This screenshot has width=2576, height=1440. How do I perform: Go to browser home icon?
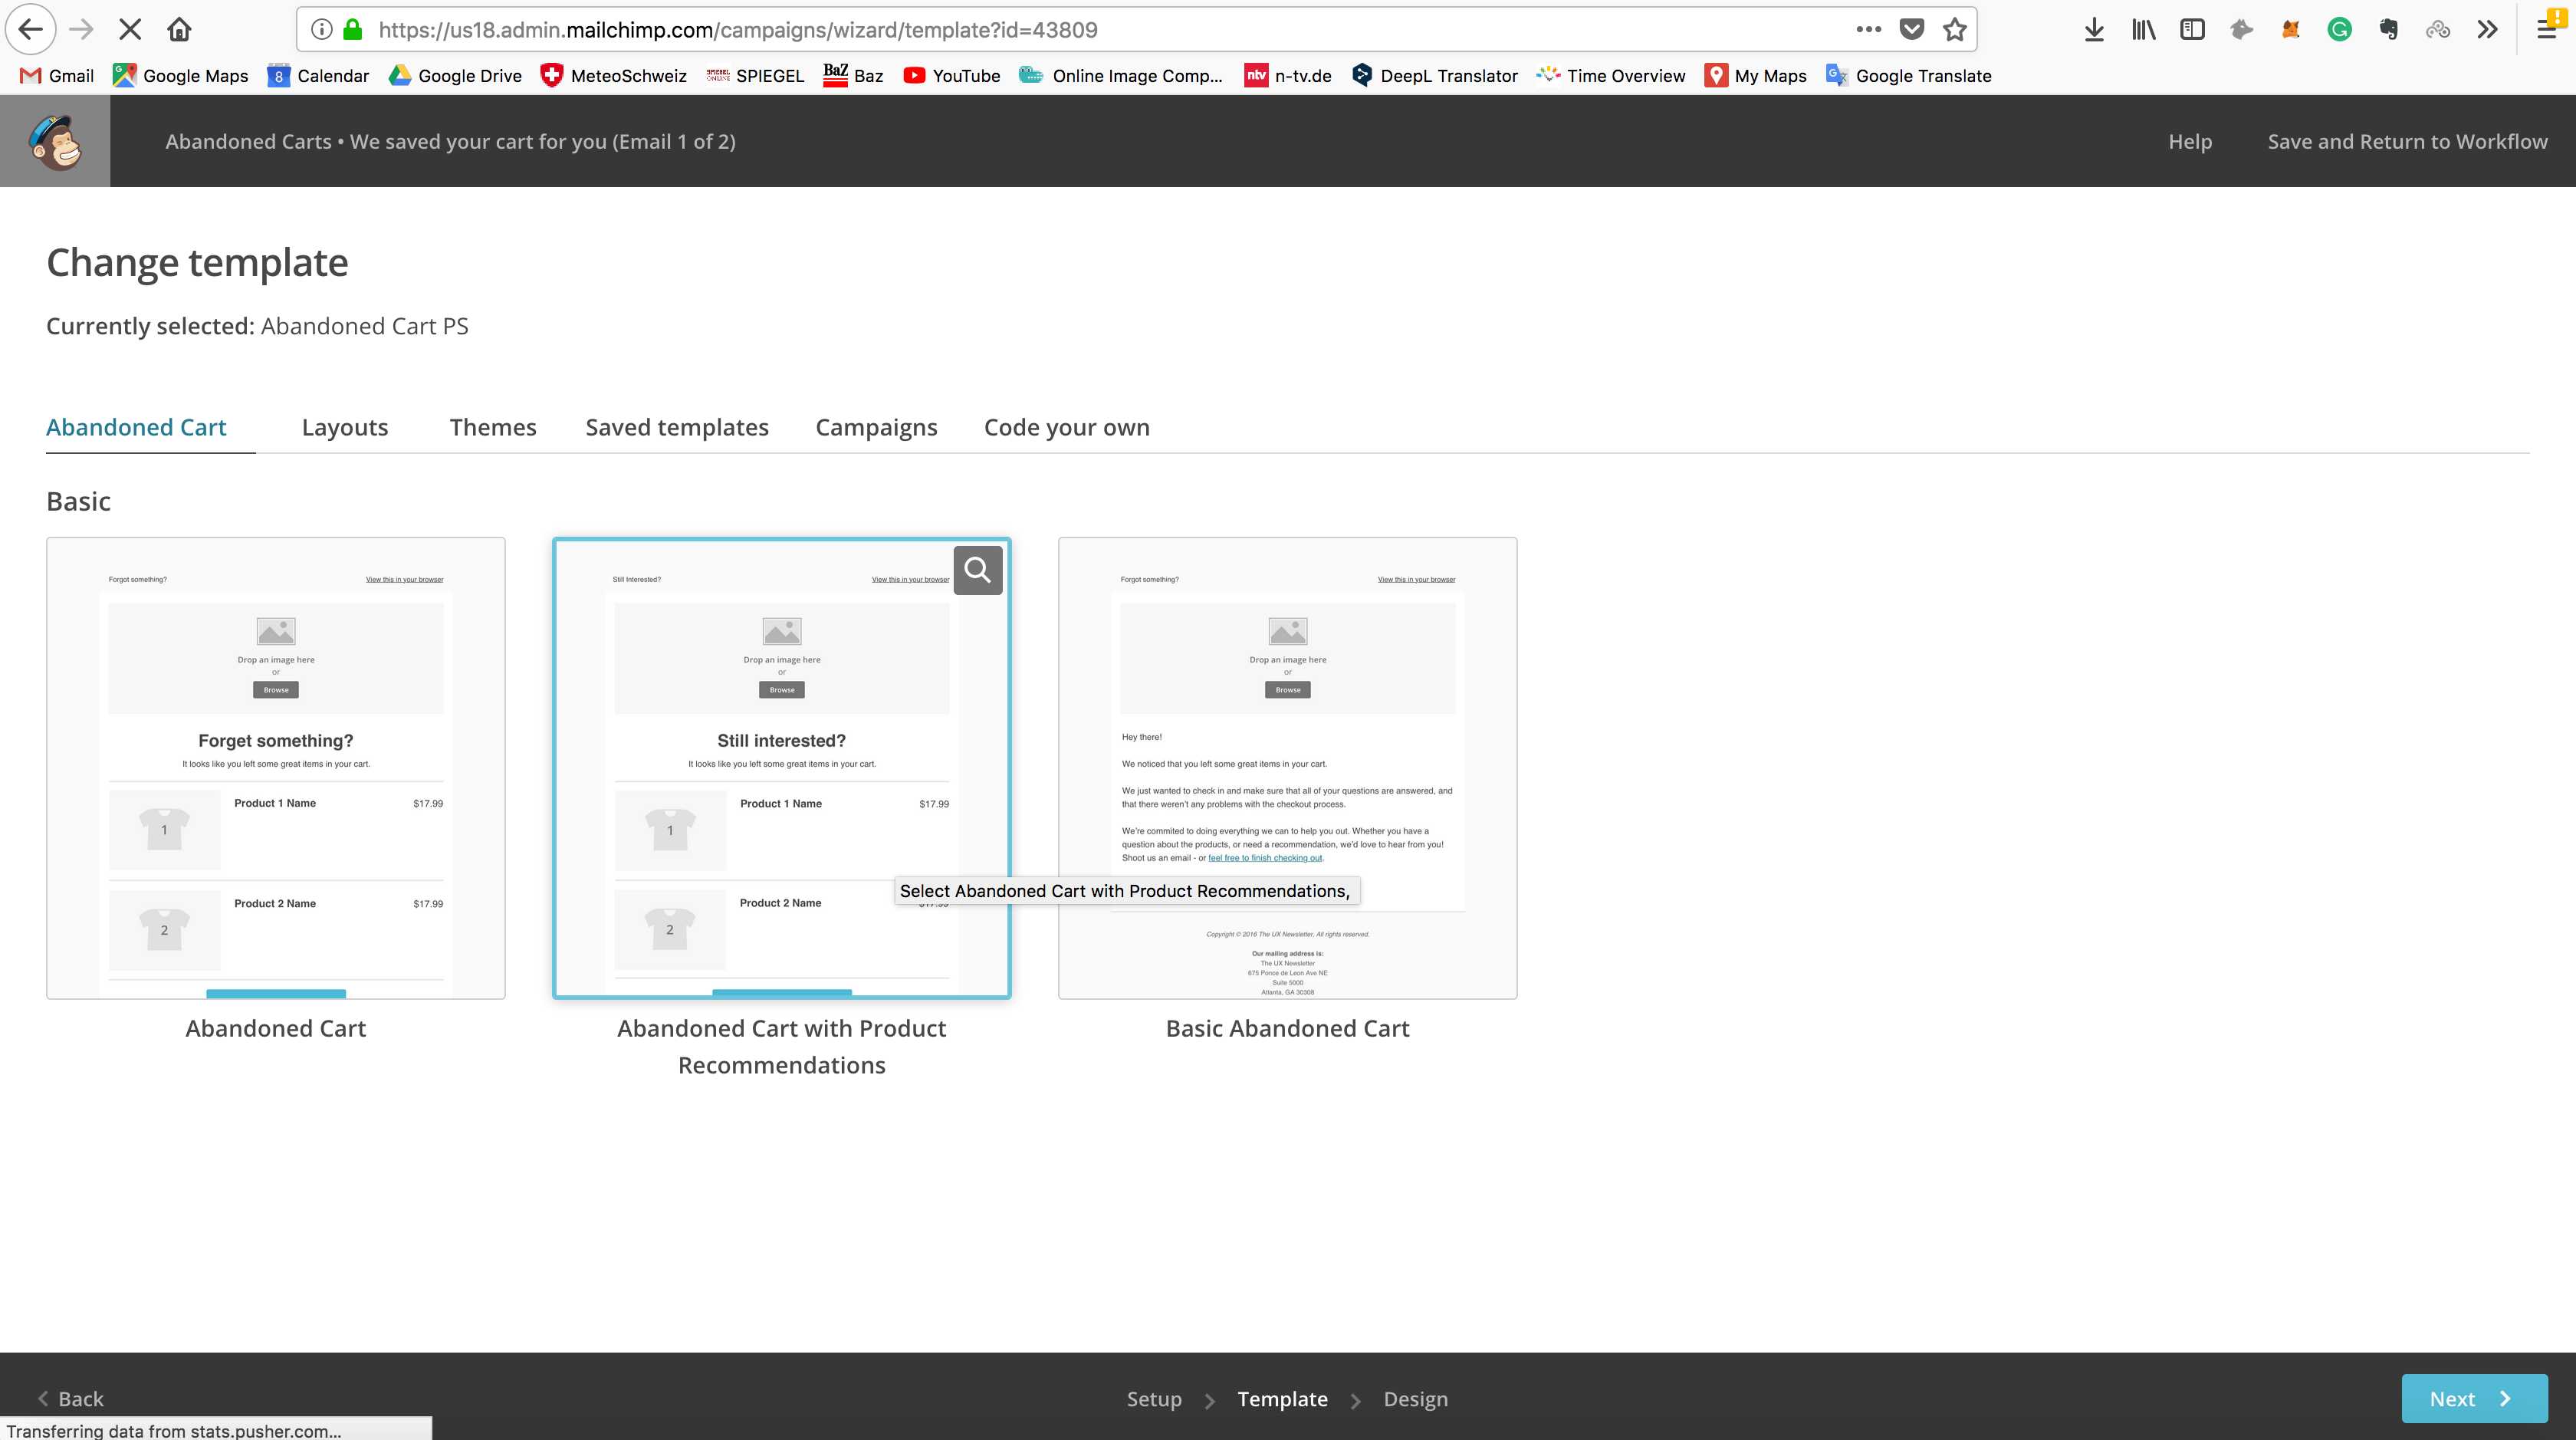click(x=179, y=29)
